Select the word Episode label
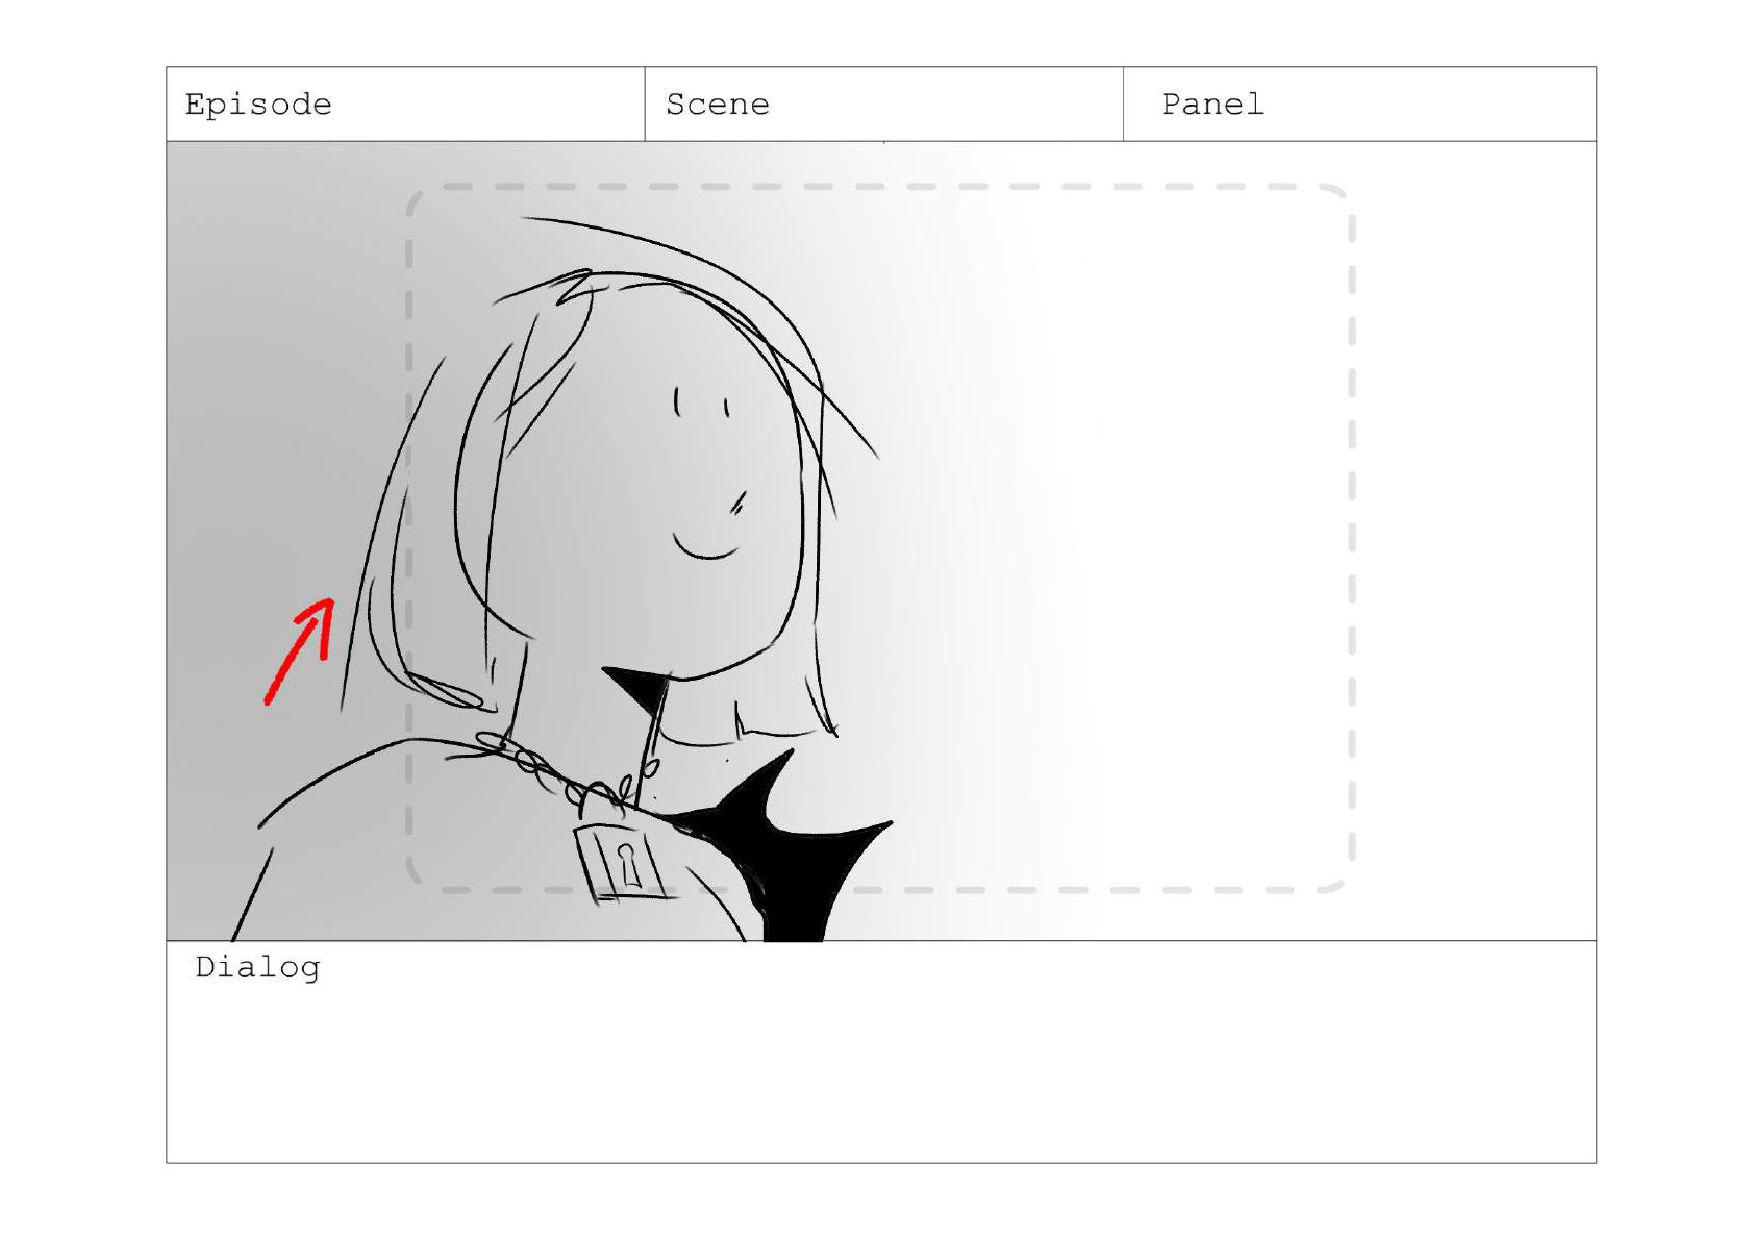Image resolution: width=1754 pixels, height=1240 pixels. 258,105
